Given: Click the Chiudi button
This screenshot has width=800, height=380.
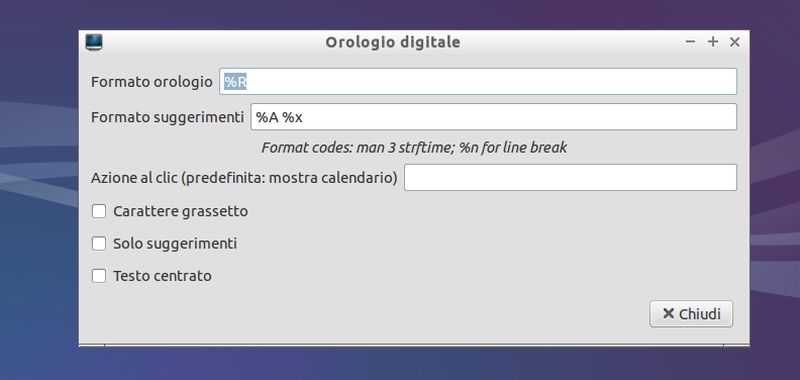Looking at the screenshot, I should tap(691, 314).
